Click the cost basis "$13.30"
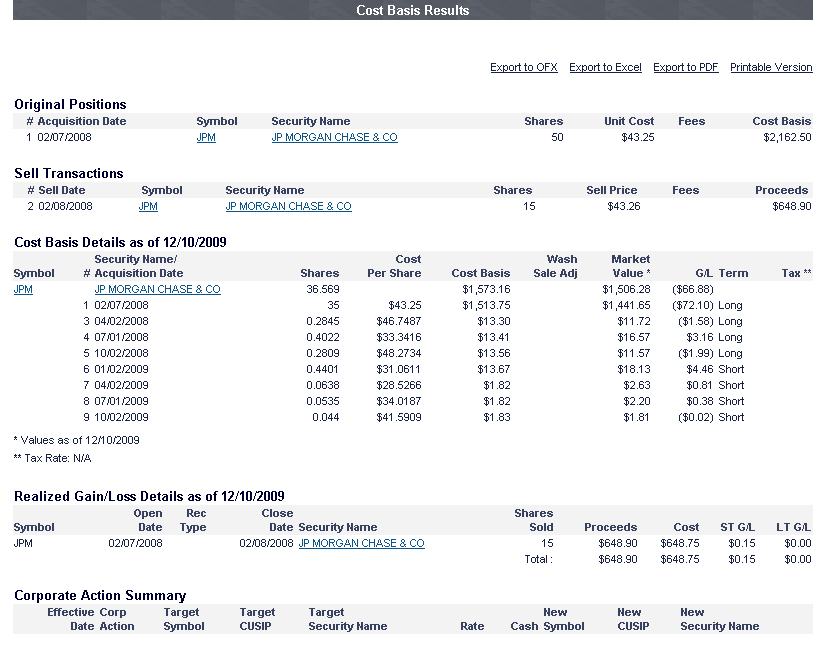 click(494, 321)
